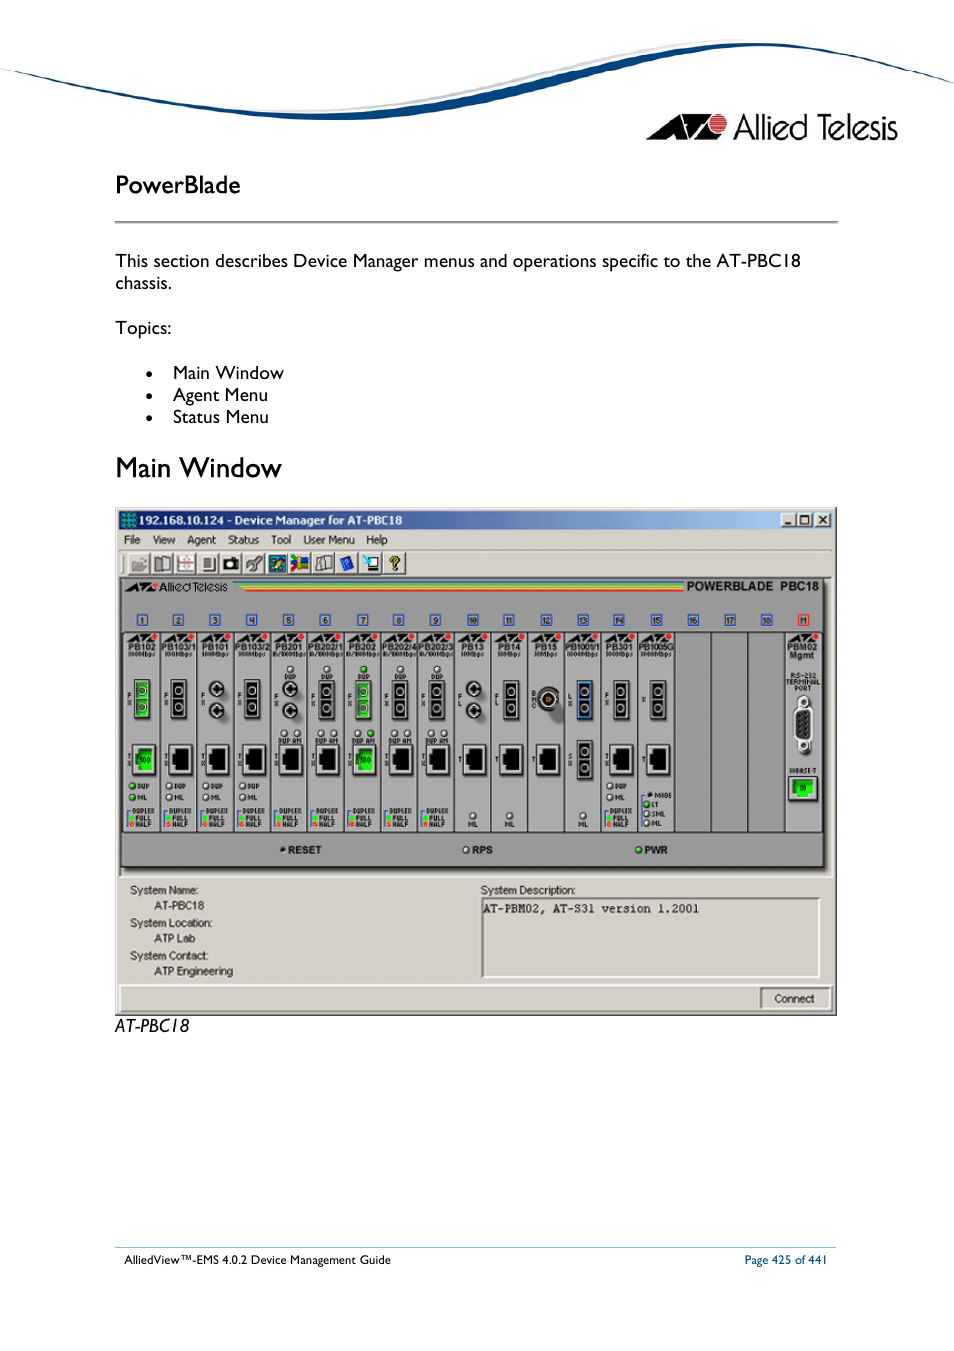
Task: Click the Device Manager window title bar icon
Action: pos(128,520)
